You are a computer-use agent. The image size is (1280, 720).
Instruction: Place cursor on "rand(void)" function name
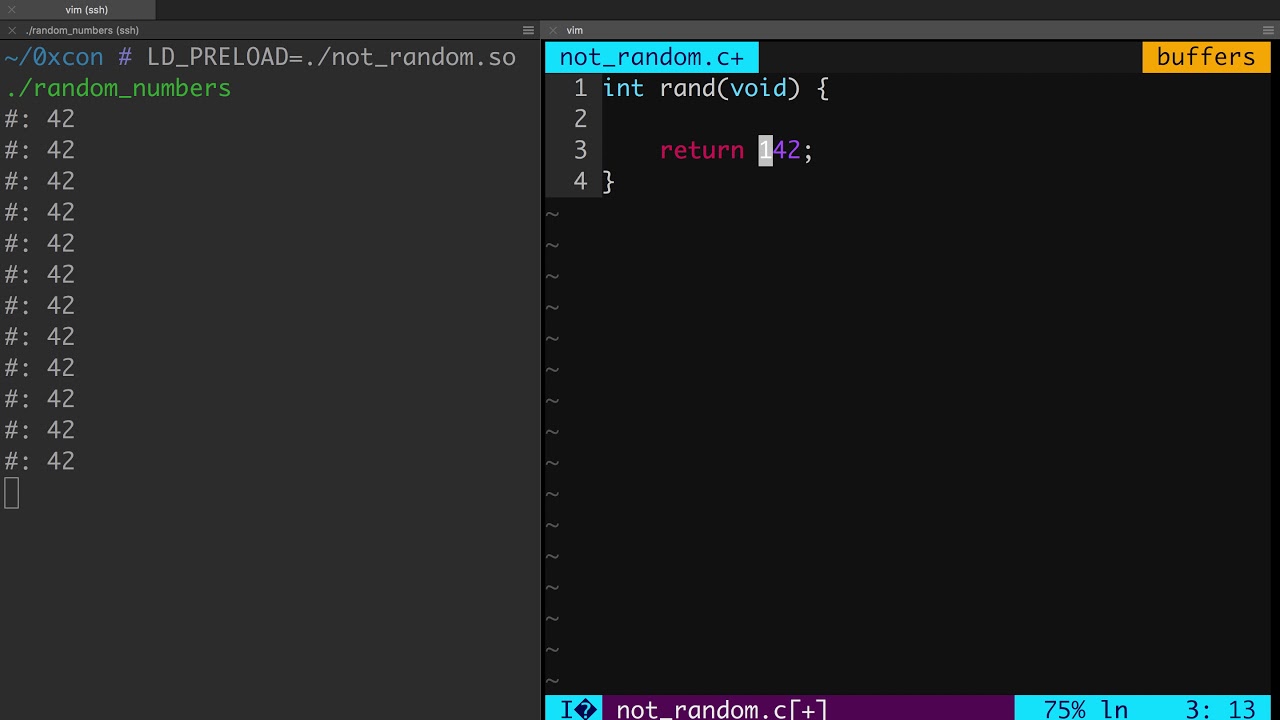[x=729, y=88]
